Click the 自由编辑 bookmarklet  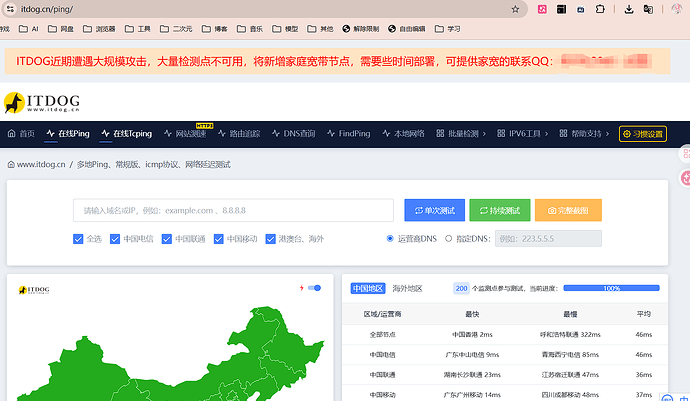(407, 29)
